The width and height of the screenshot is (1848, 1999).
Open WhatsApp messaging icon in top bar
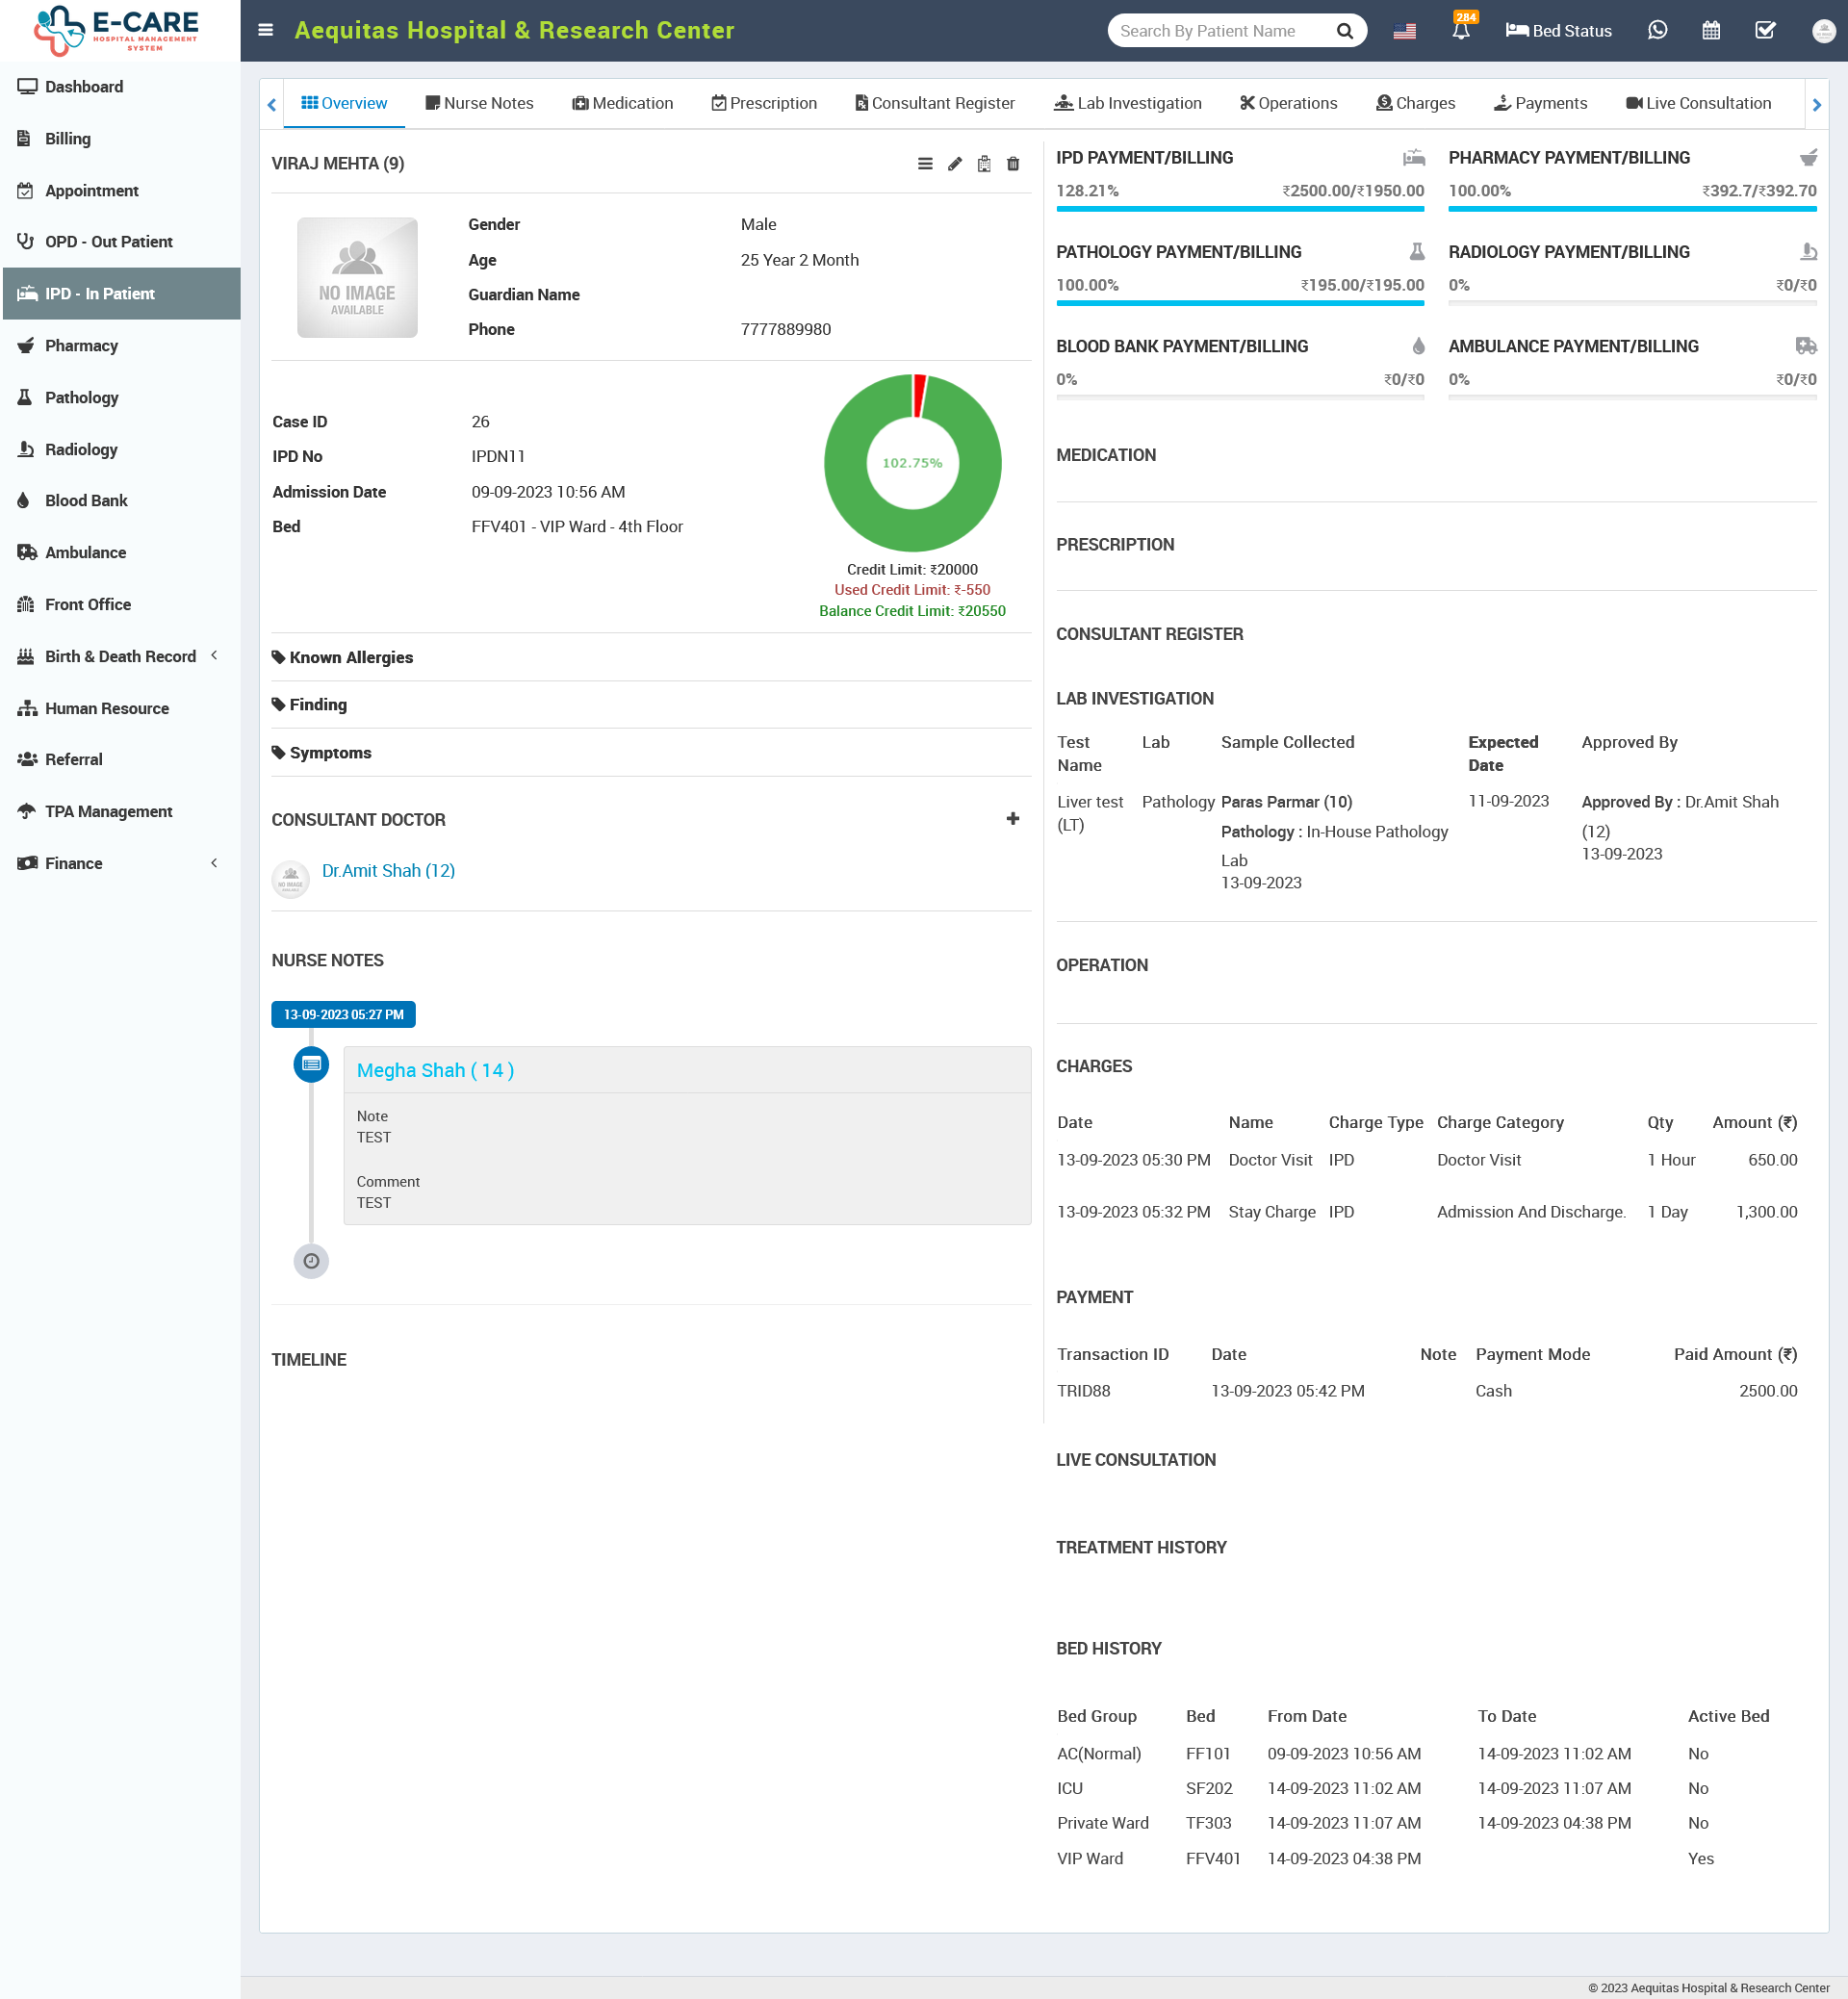(x=1657, y=30)
